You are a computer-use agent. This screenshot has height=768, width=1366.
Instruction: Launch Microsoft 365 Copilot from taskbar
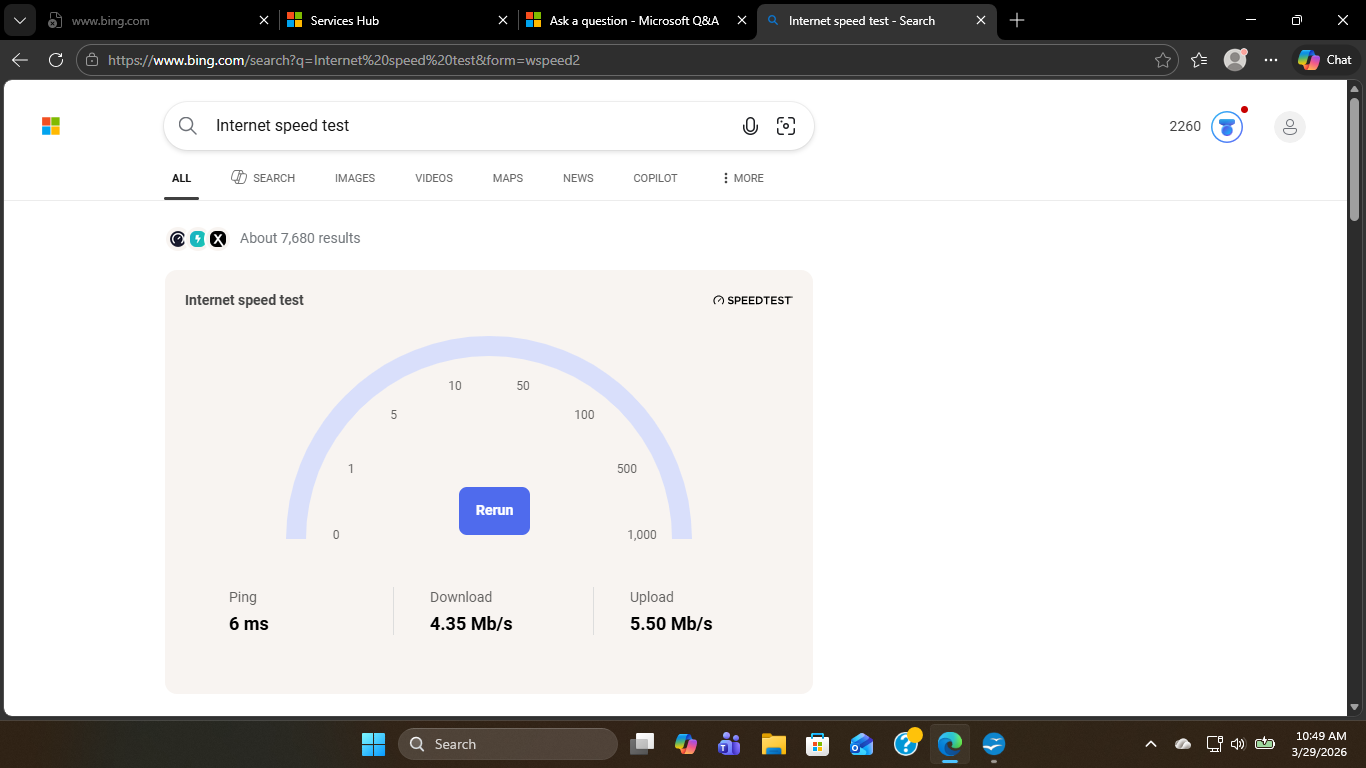685,744
